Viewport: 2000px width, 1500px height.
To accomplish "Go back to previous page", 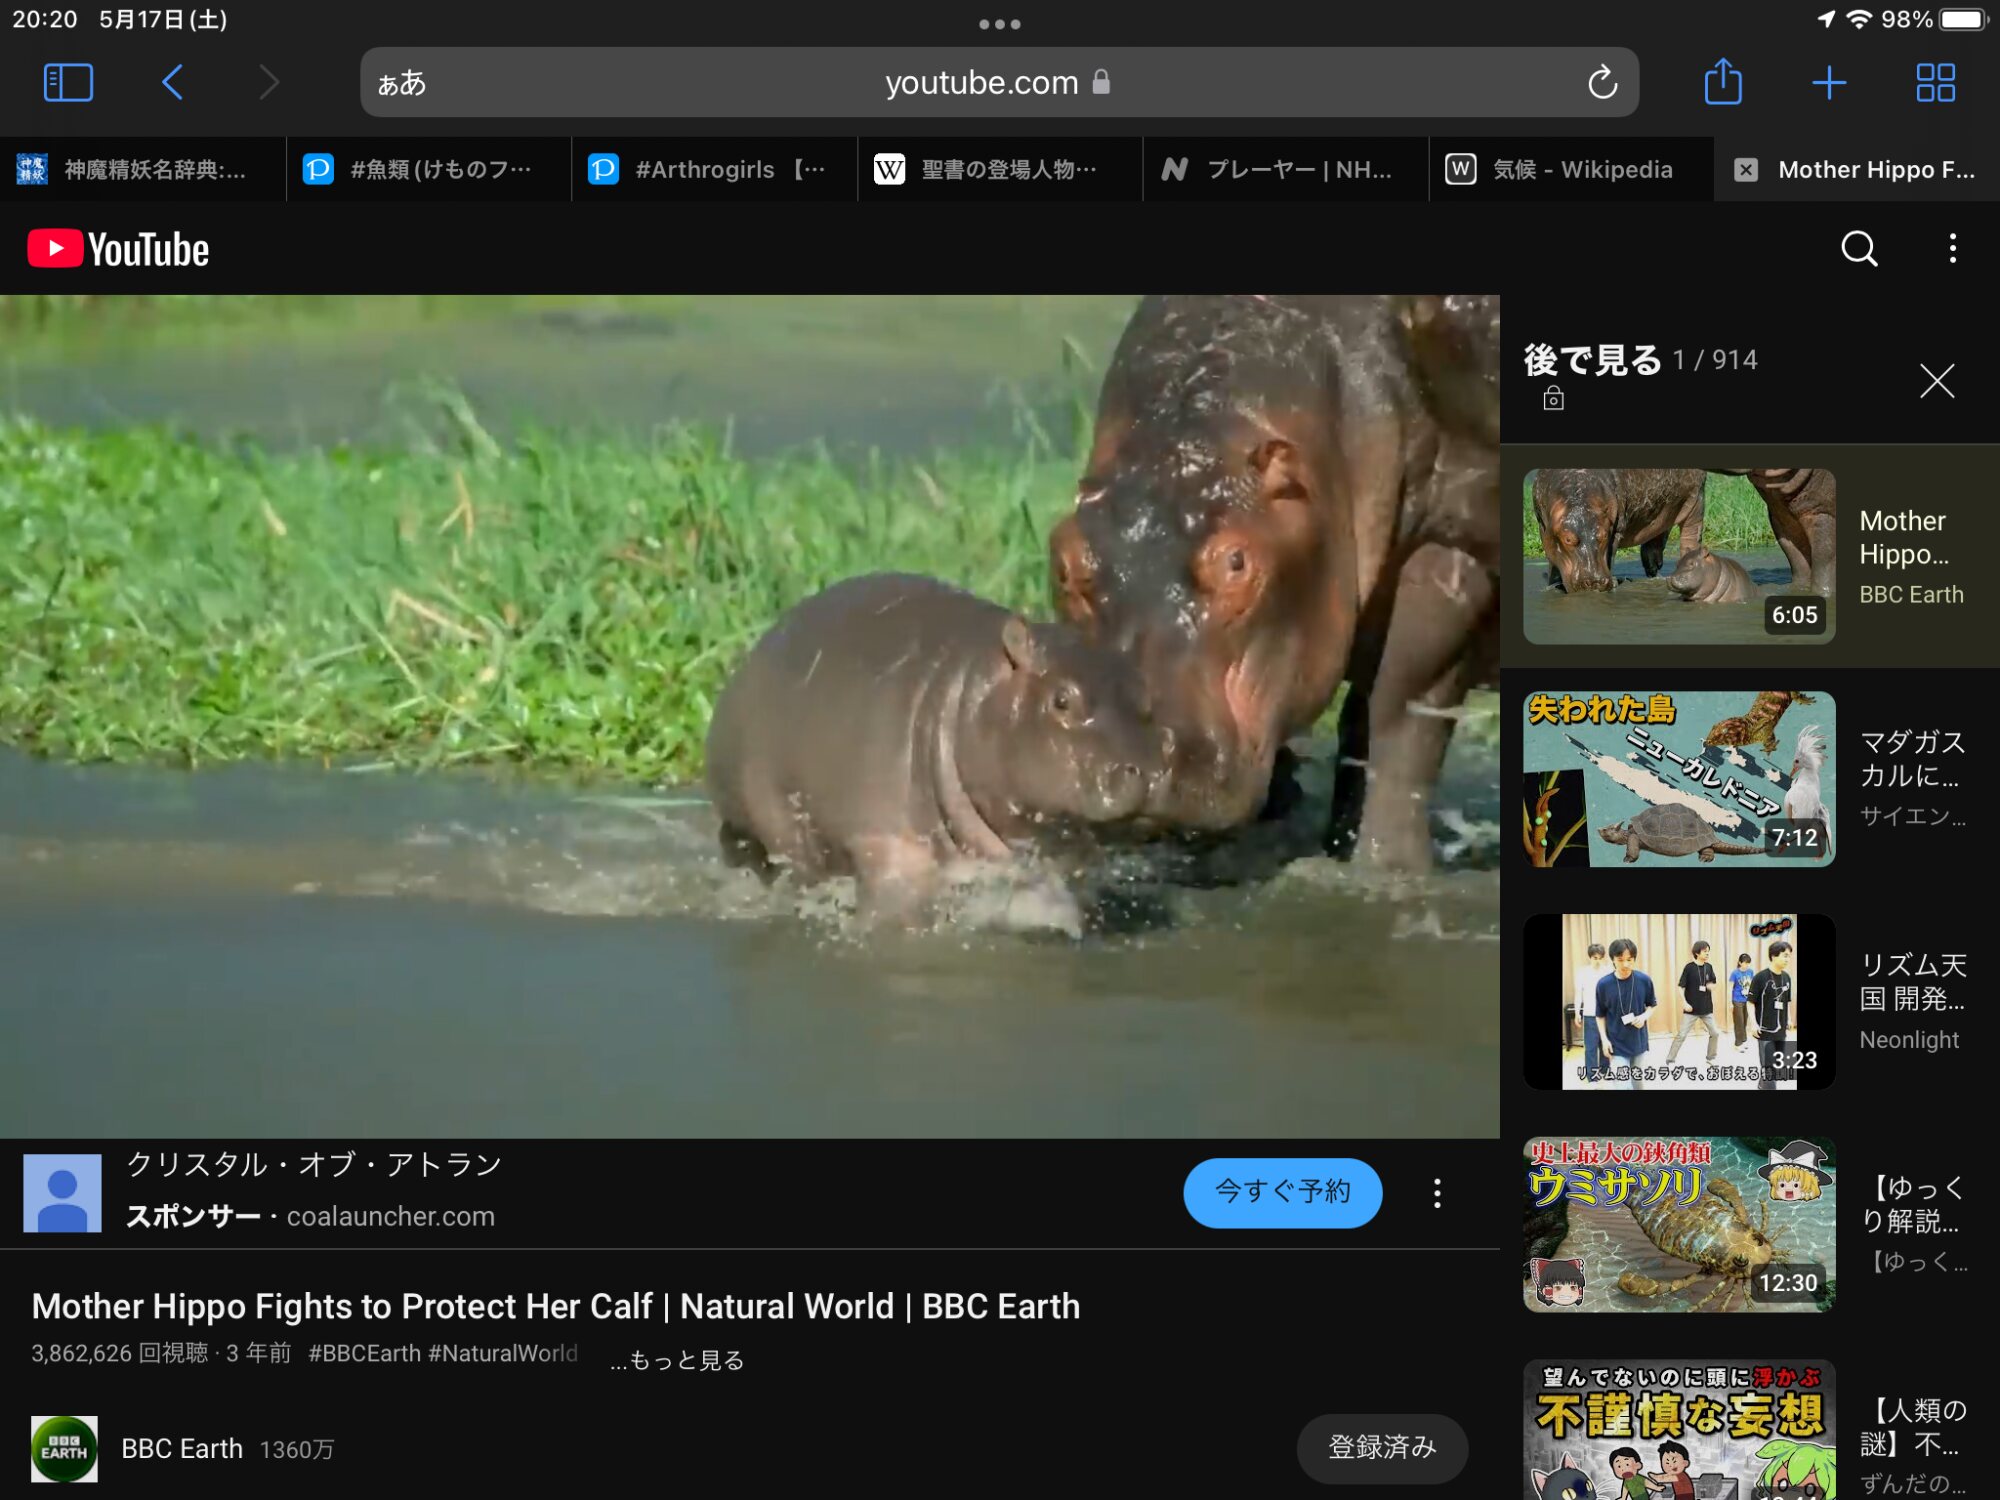I will (172, 82).
